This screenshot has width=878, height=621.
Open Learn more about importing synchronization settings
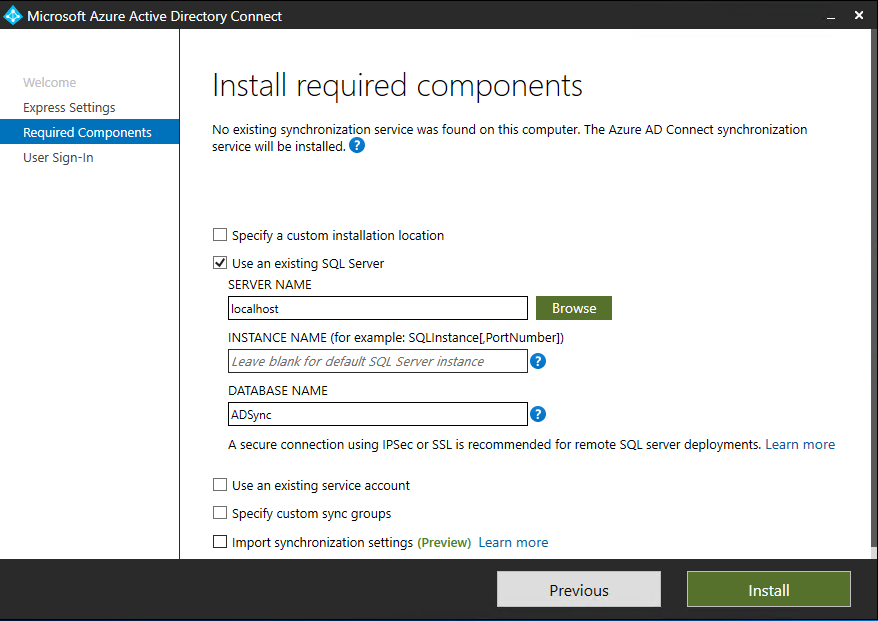point(513,542)
